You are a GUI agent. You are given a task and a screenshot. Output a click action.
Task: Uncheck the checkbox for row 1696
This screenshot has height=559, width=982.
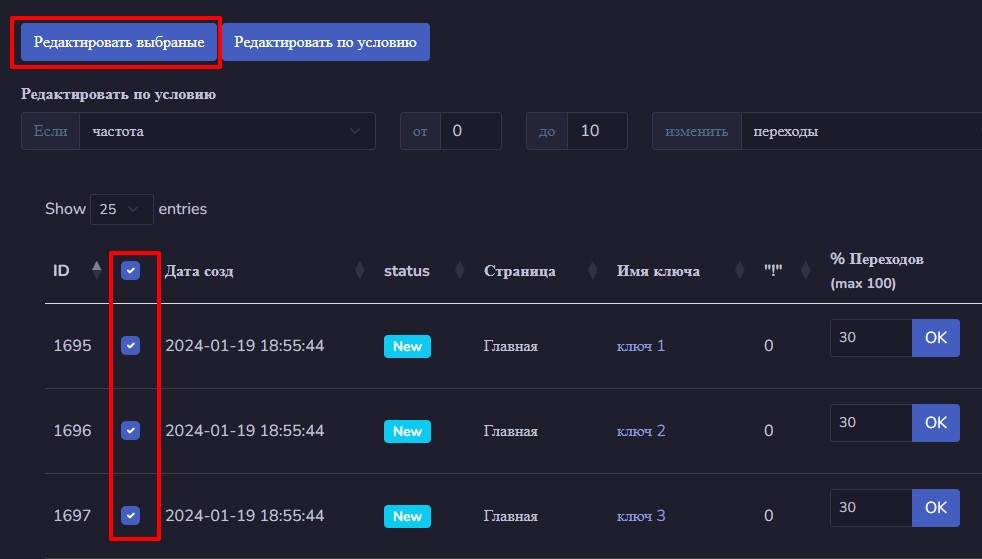[x=130, y=430]
